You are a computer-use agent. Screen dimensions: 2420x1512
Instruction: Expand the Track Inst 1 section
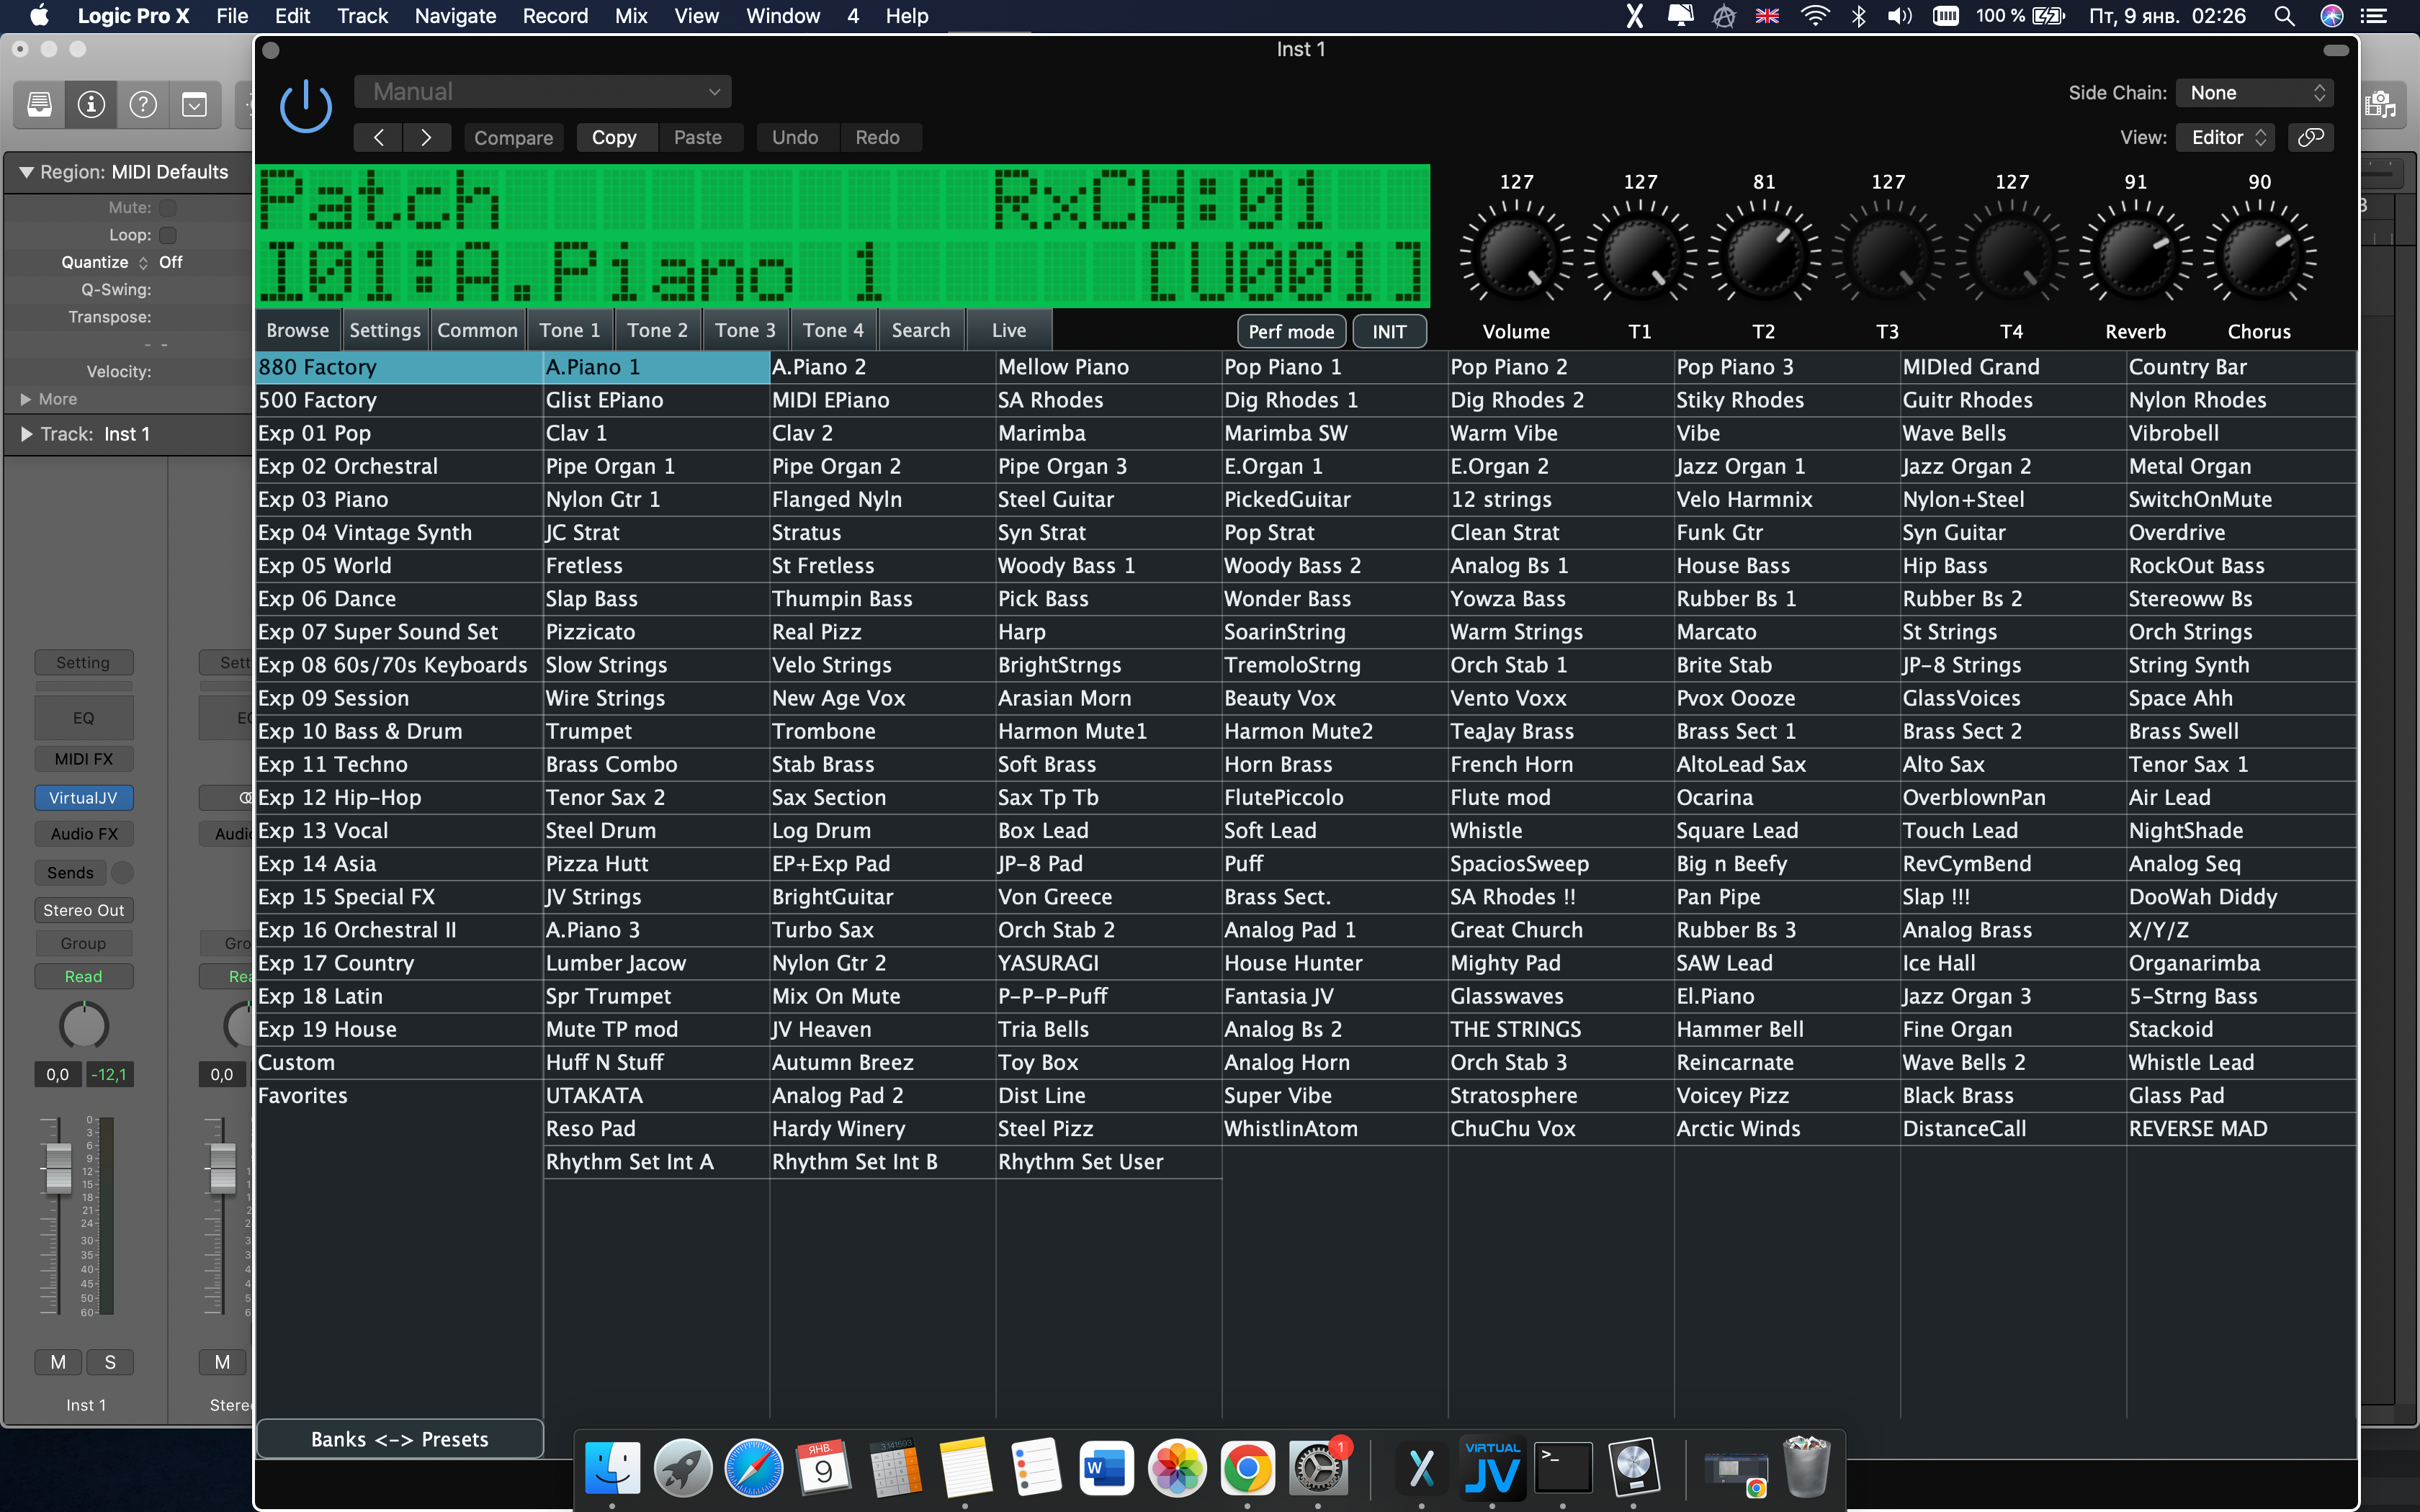tap(26, 434)
